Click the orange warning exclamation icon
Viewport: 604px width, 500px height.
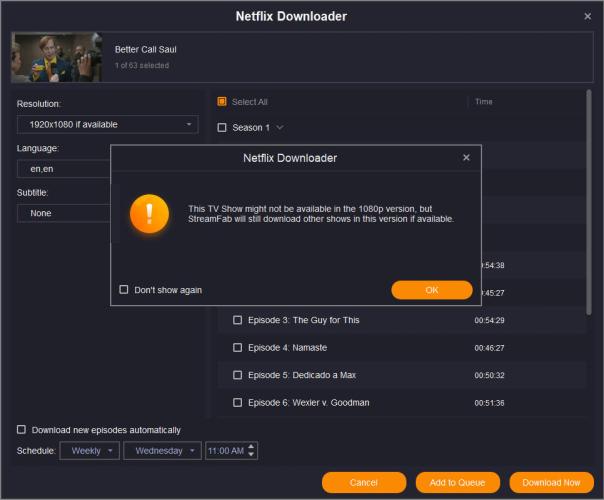[x=149, y=214]
